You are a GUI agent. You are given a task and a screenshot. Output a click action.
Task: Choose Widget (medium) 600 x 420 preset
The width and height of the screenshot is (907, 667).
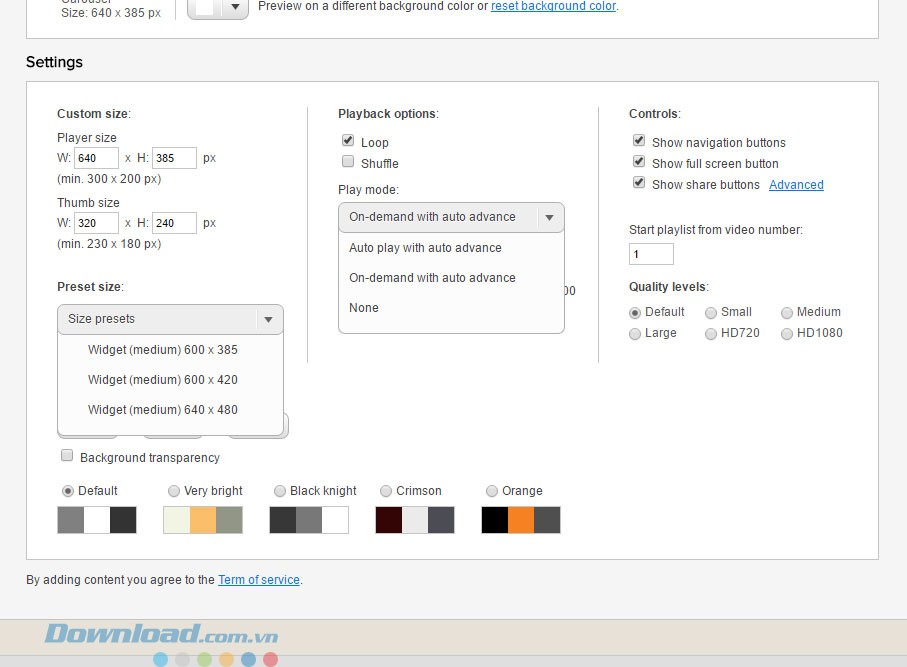[x=163, y=380]
